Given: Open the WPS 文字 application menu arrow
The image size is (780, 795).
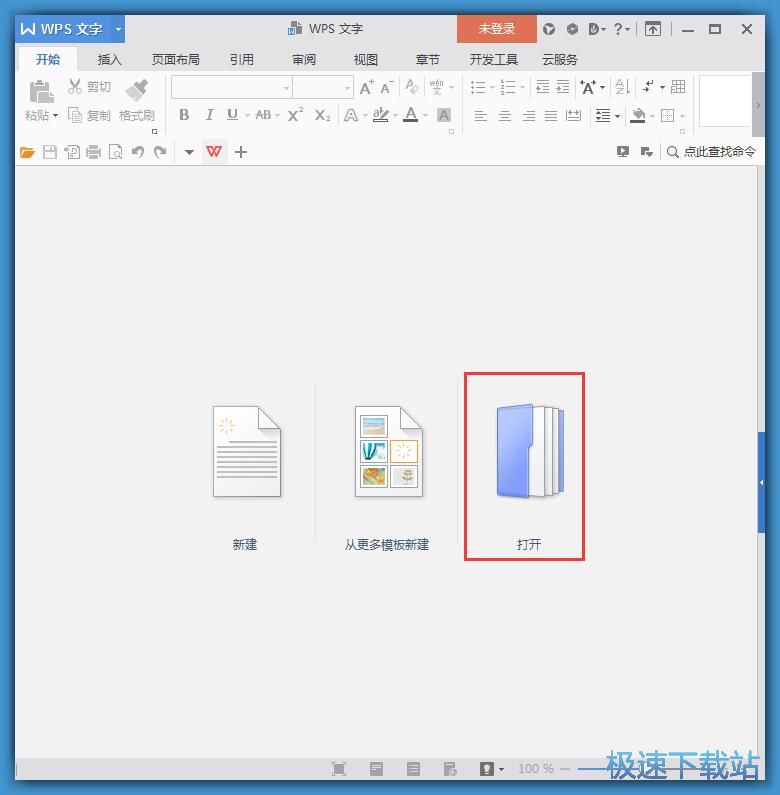Looking at the screenshot, I should [x=118, y=29].
